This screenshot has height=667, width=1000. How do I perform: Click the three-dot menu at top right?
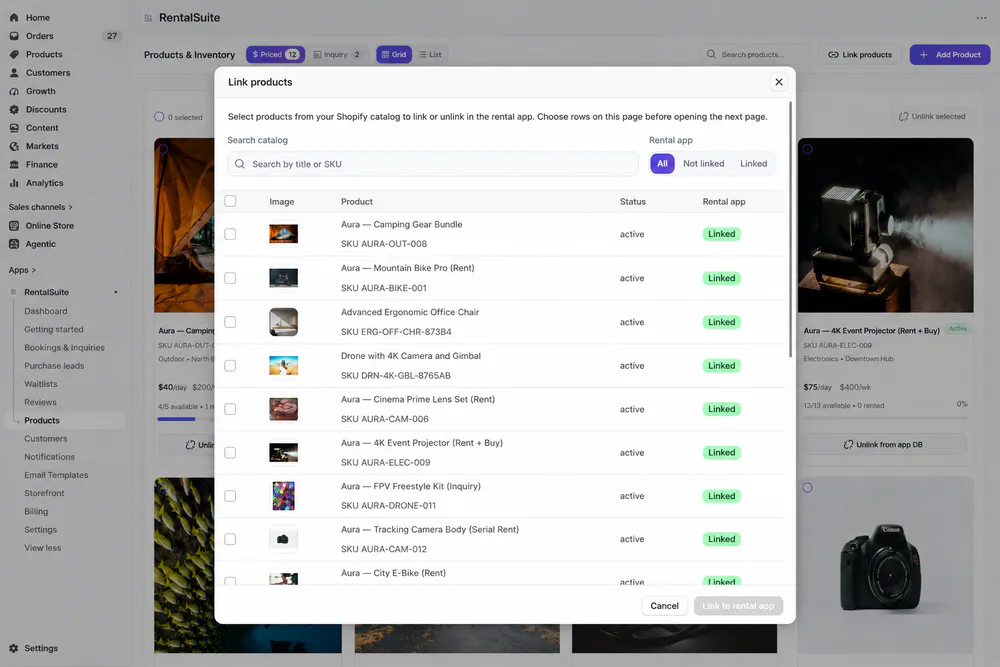coord(981,18)
